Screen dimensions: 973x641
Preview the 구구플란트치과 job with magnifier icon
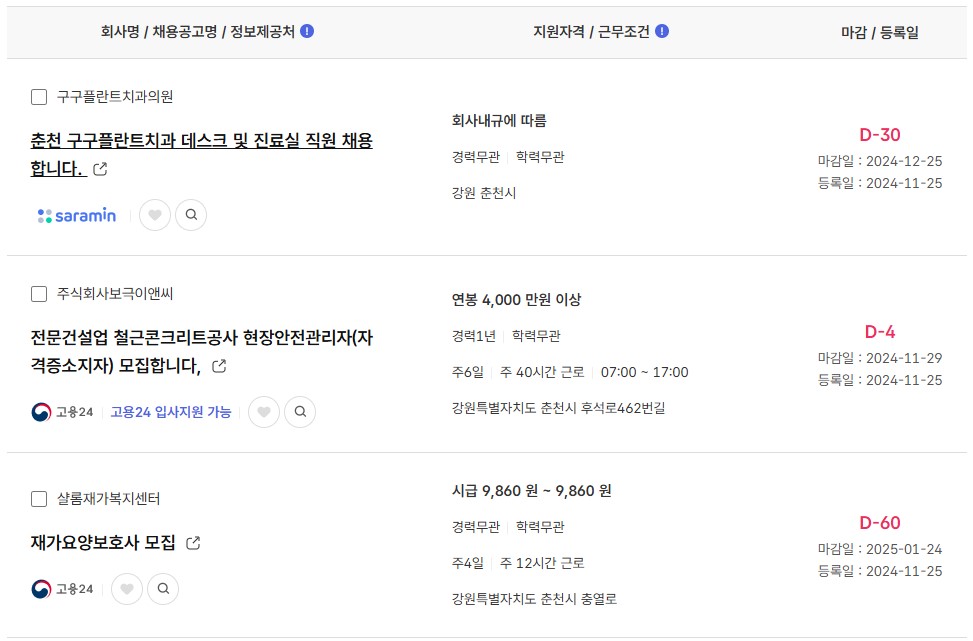[191, 215]
